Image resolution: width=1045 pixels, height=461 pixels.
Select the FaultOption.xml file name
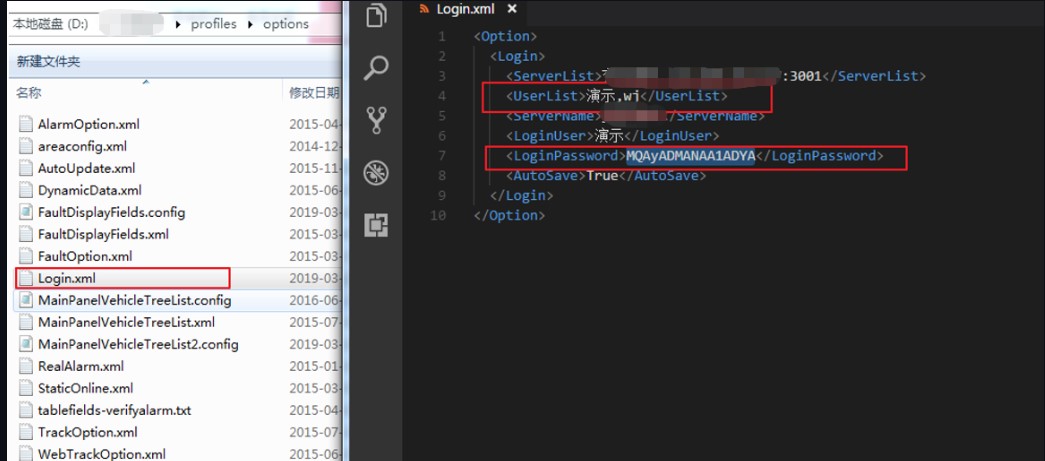(x=85, y=256)
